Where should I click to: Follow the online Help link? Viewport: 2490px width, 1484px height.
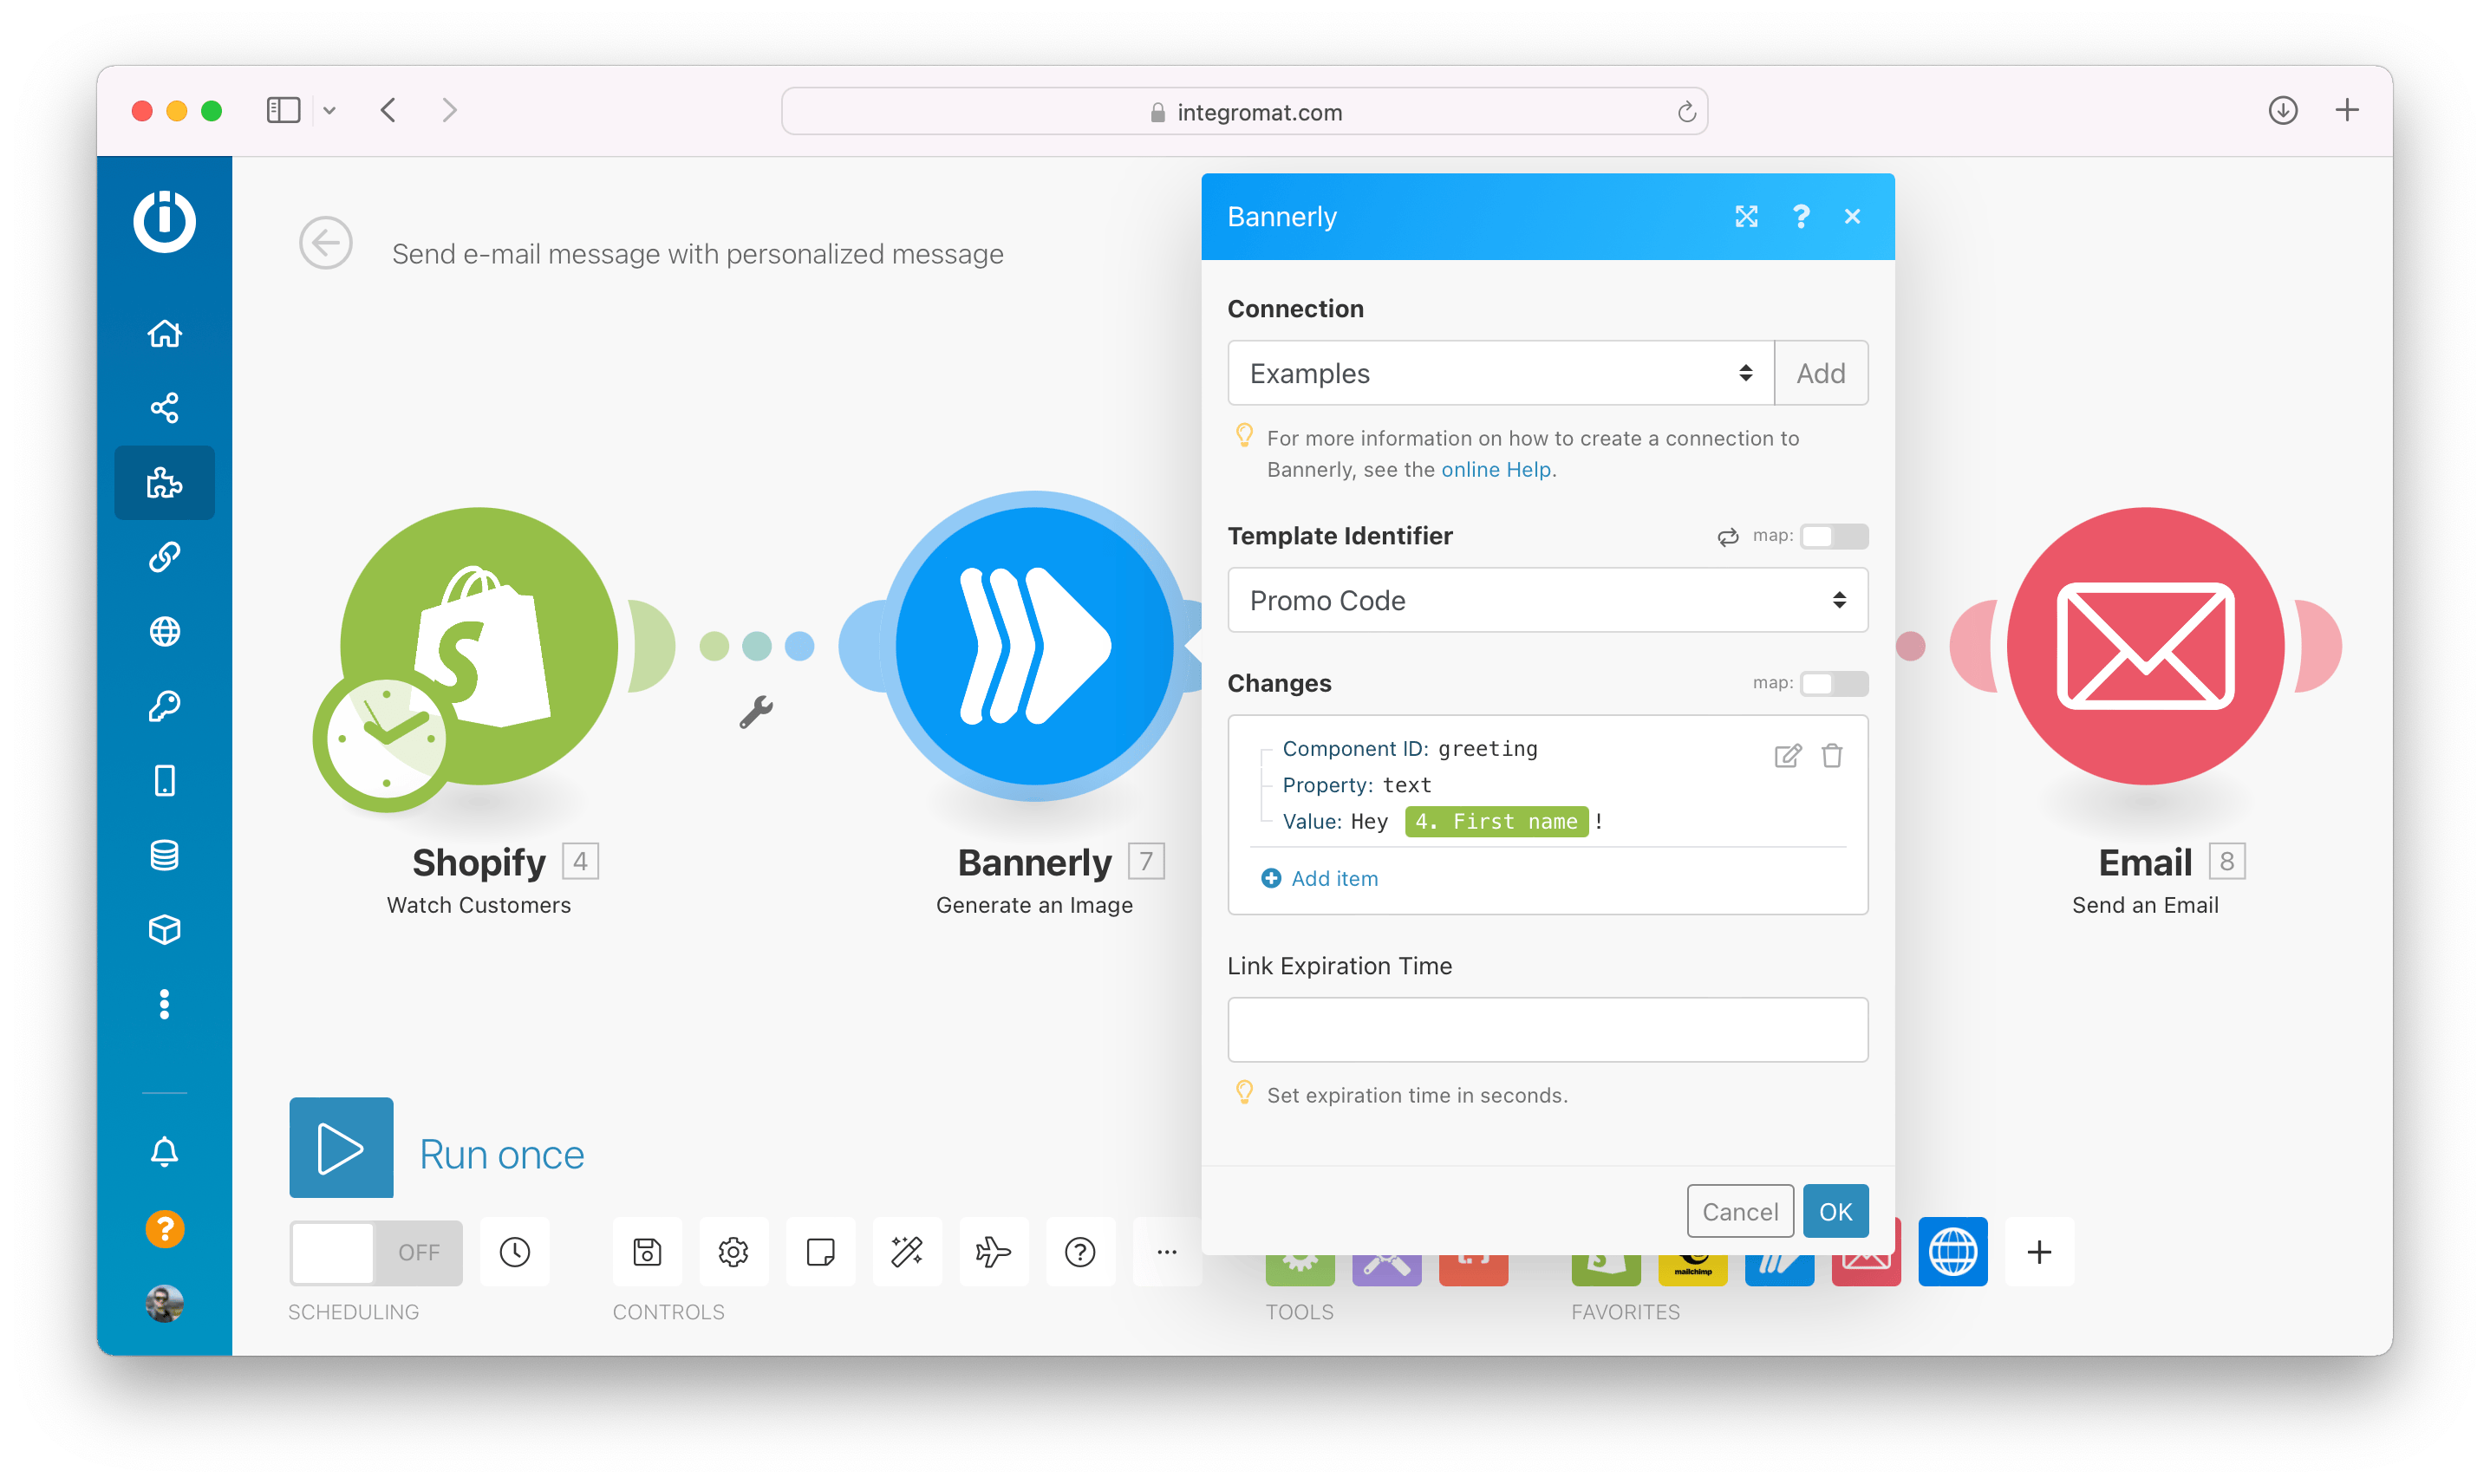tap(1495, 469)
